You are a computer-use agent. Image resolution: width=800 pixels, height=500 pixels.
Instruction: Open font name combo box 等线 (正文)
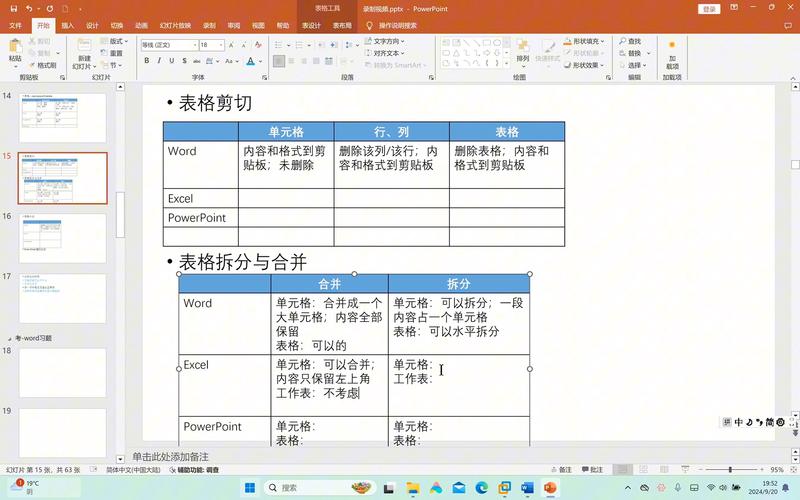pyautogui.click(x=169, y=45)
